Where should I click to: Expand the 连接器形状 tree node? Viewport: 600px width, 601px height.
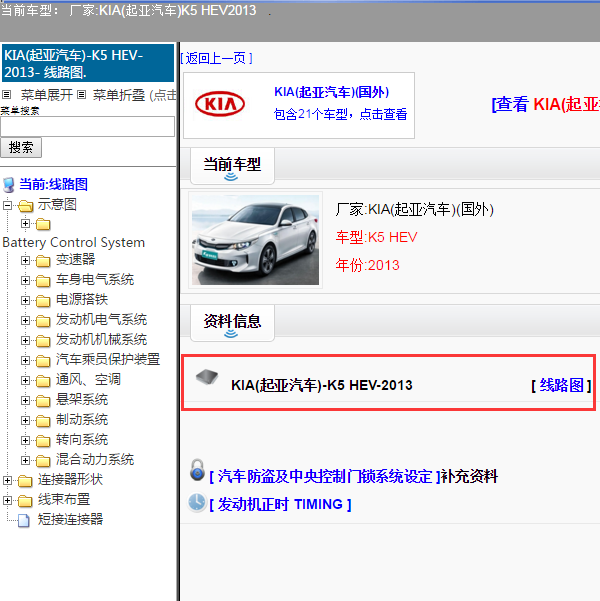tap(7, 480)
